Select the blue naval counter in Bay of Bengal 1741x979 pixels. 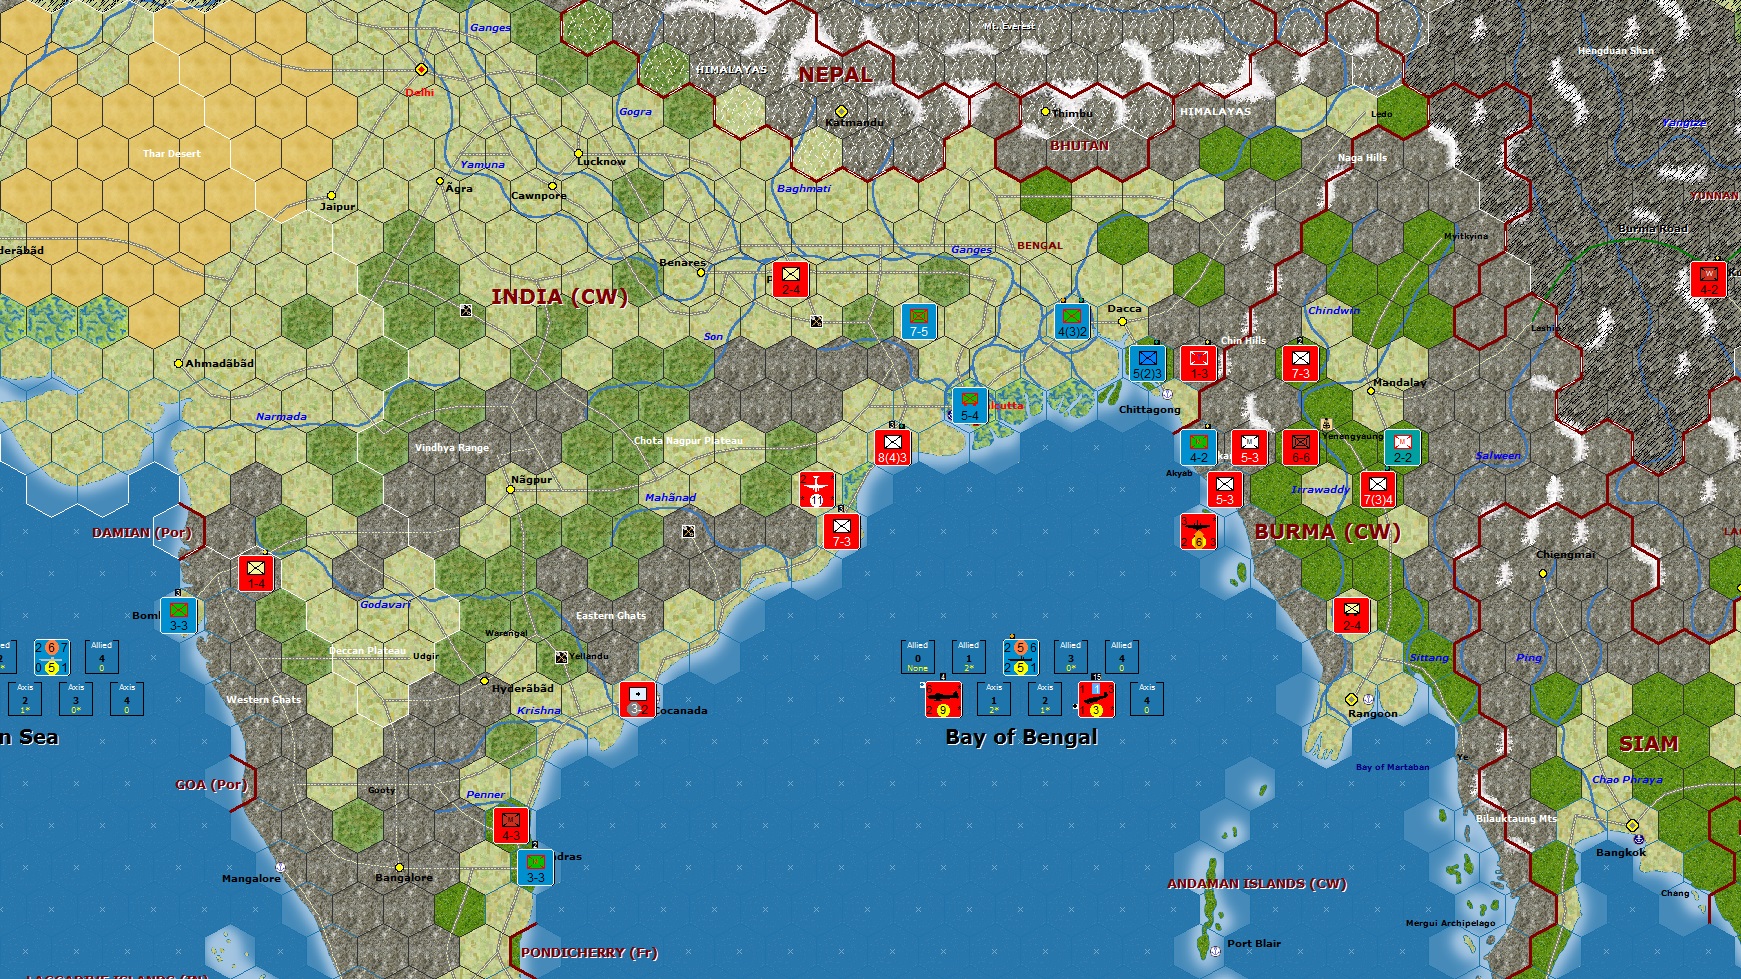click(x=1020, y=658)
